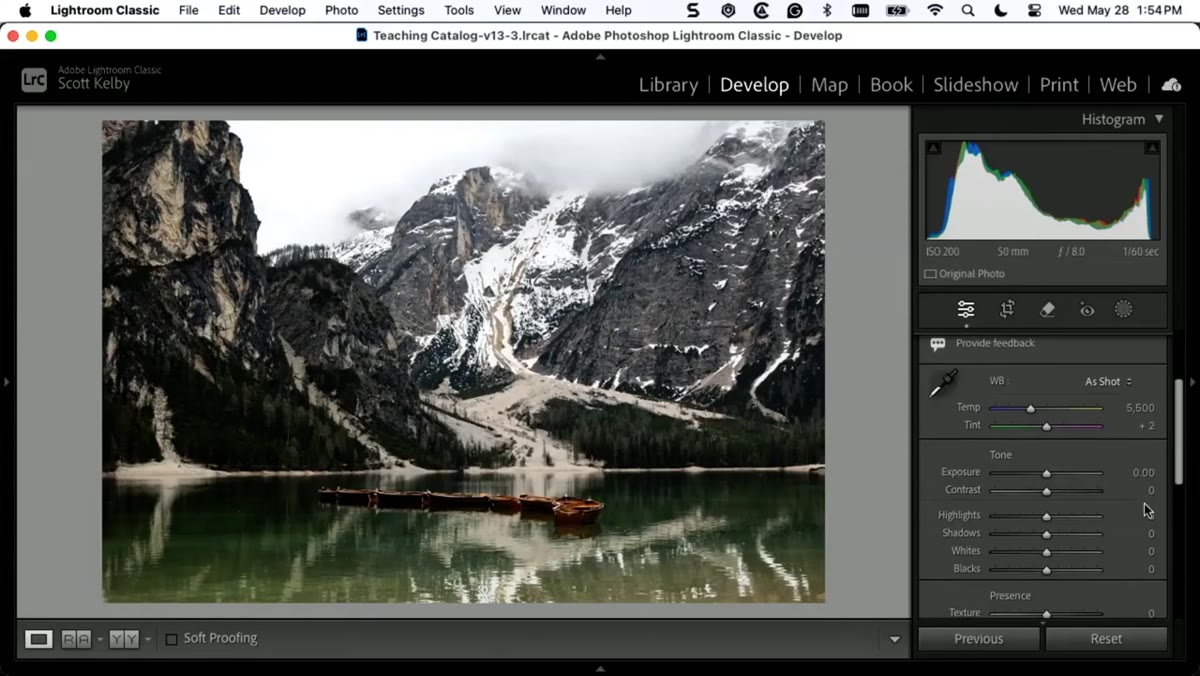Switch to the Print module
This screenshot has height=676, width=1200.
click(x=1059, y=85)
